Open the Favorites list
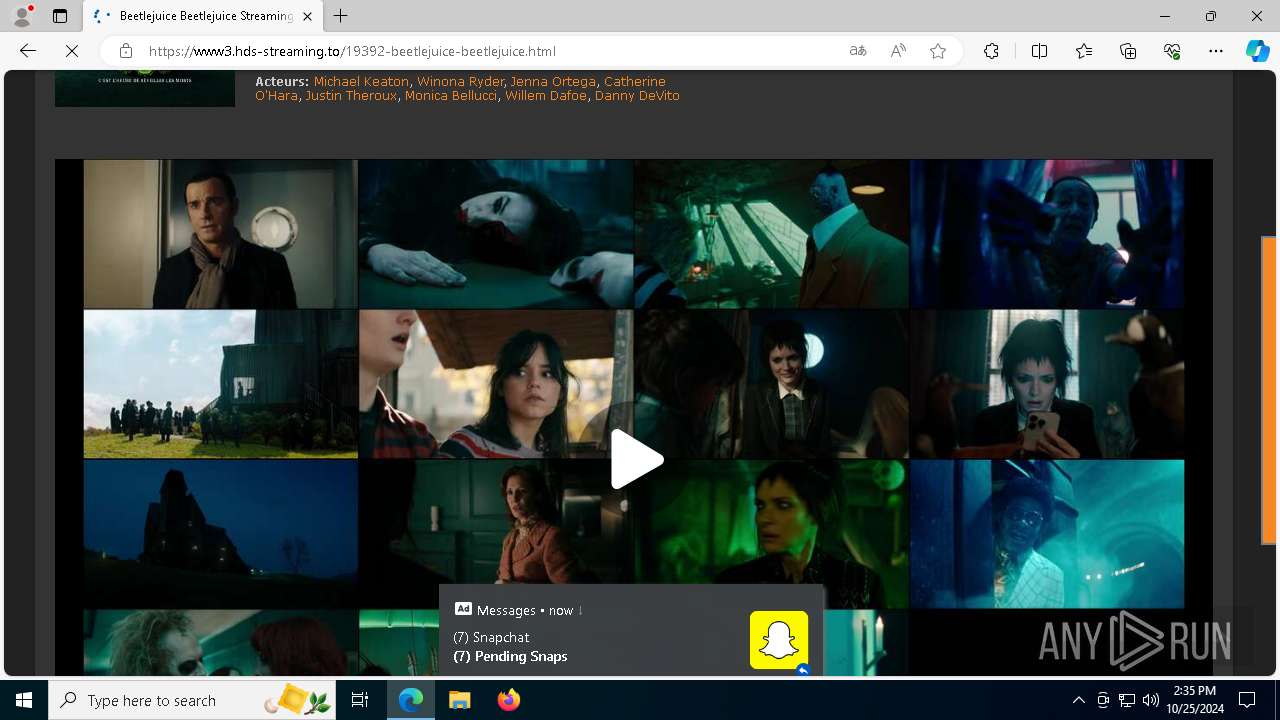 pyautogui.click(x=1084, y=51)
